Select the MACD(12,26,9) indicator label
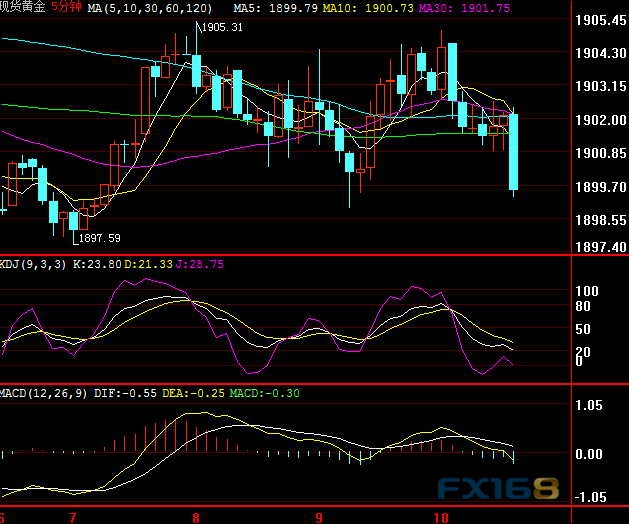 point(43,393)
